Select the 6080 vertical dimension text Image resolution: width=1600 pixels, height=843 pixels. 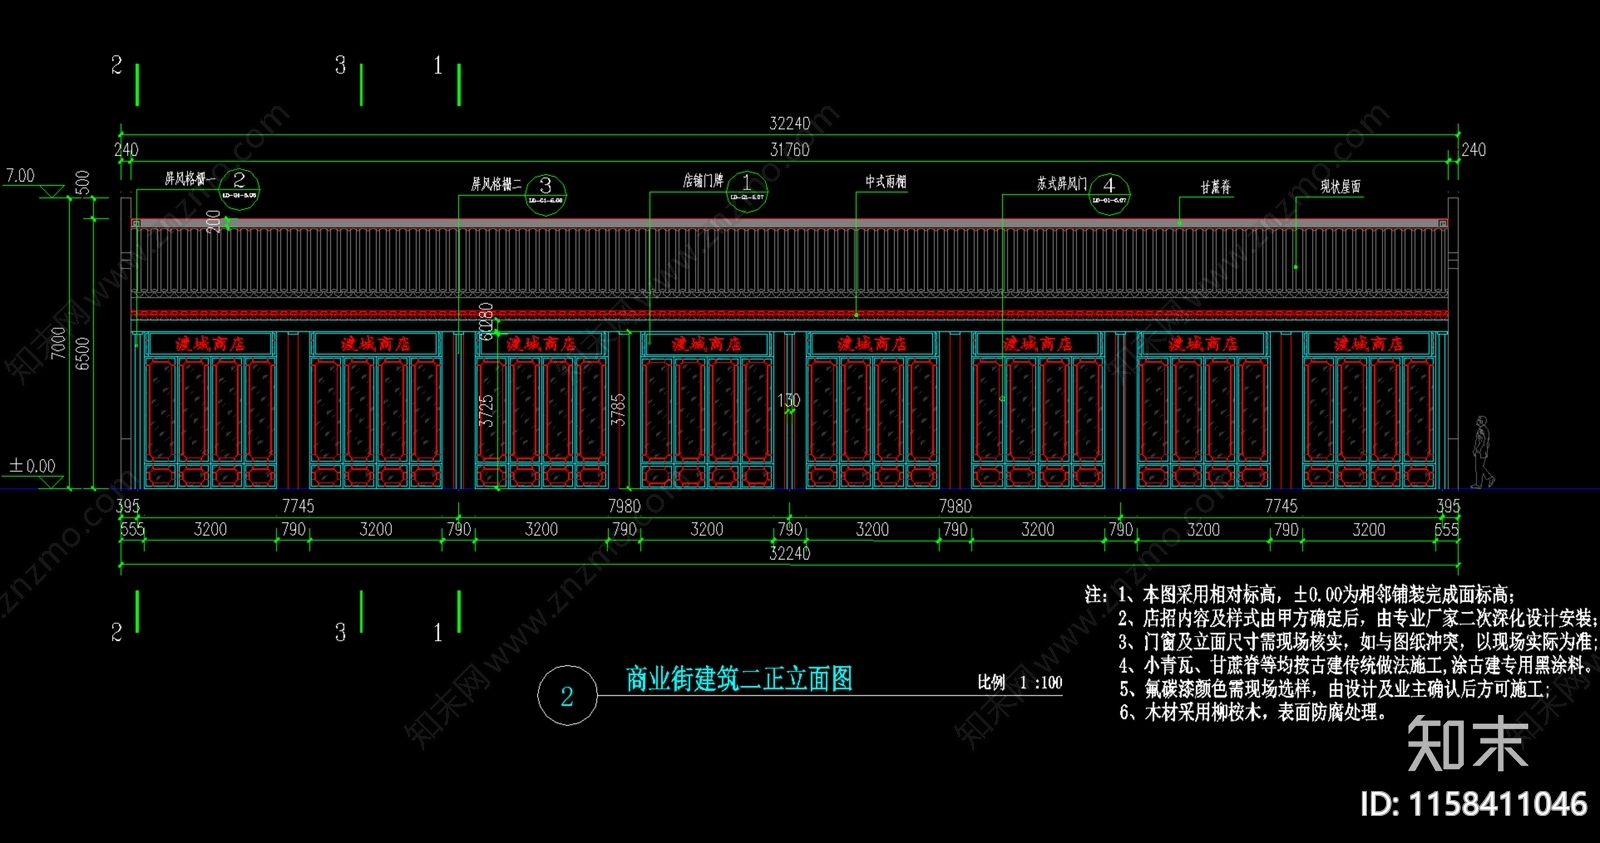487,322
